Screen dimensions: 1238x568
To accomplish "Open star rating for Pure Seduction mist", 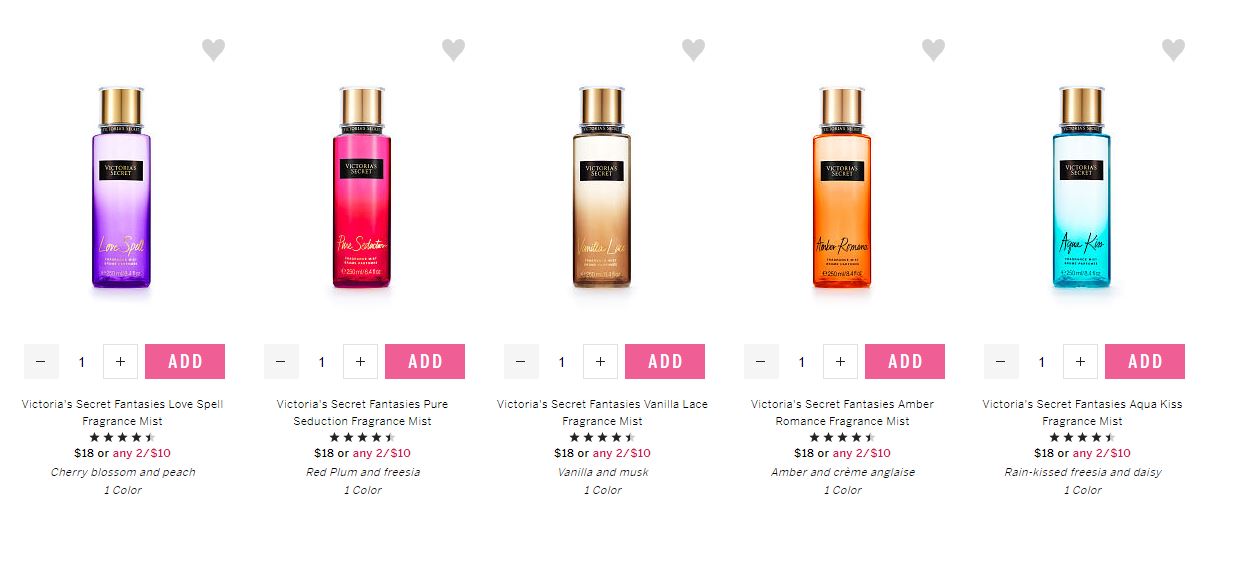I will click(362, 437).
